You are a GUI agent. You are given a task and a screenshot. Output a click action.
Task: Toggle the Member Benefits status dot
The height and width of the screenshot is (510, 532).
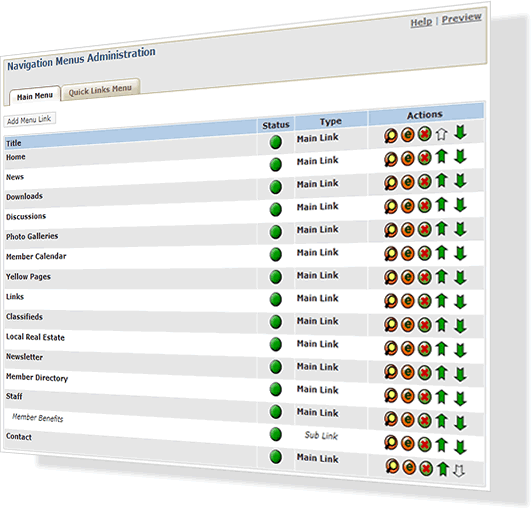pyautogui.click(x=276, y=434)
